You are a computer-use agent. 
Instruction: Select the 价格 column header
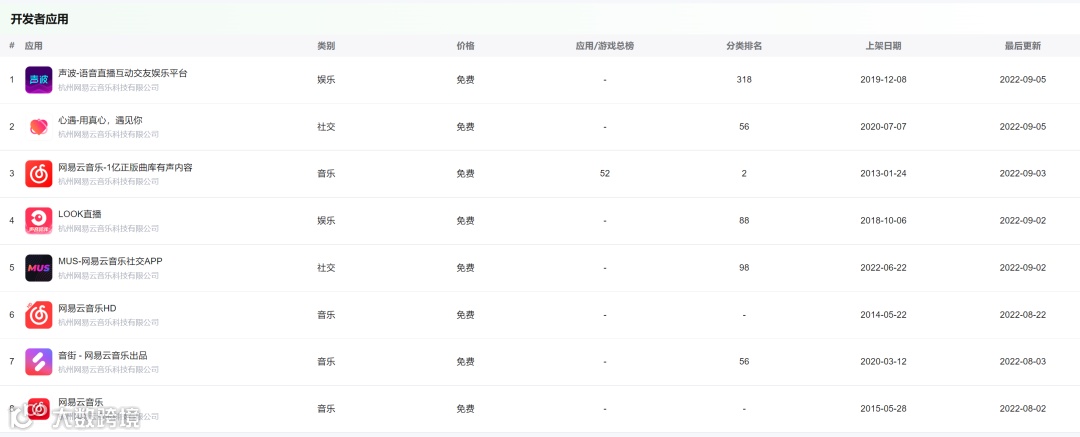[466, 46]
